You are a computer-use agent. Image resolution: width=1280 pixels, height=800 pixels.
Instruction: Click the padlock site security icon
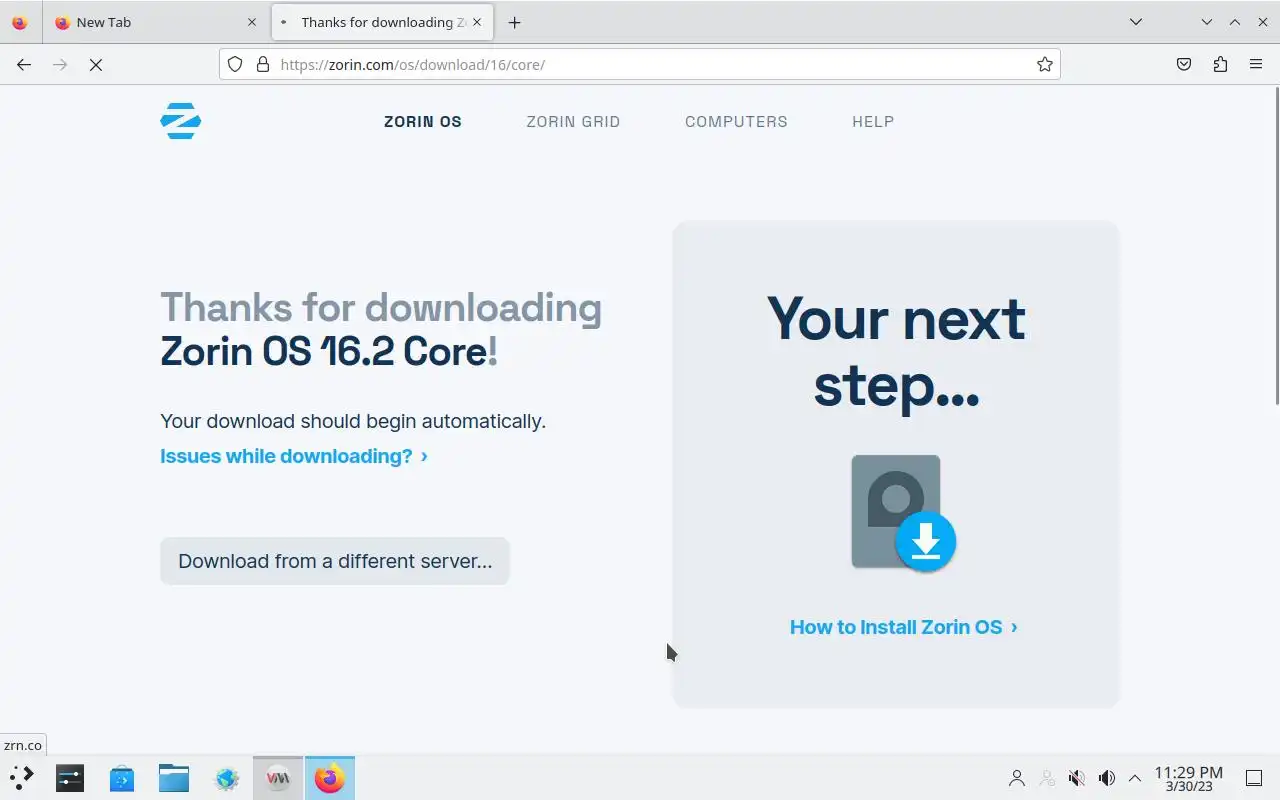[263, 64]
